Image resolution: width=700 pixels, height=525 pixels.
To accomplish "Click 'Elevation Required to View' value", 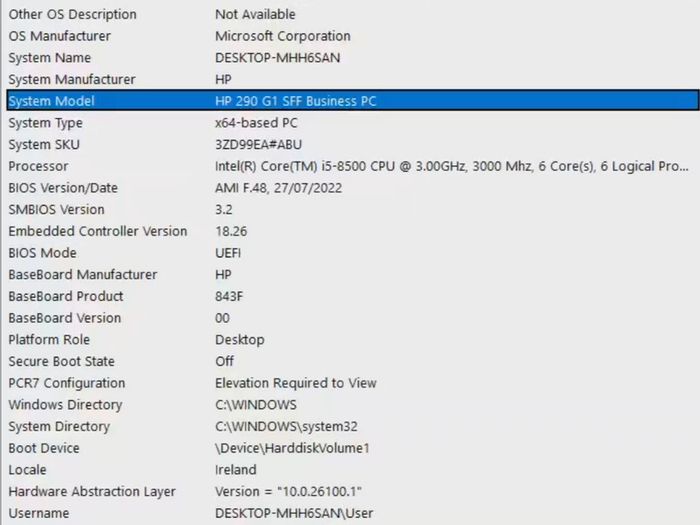I will coord(296,383).
